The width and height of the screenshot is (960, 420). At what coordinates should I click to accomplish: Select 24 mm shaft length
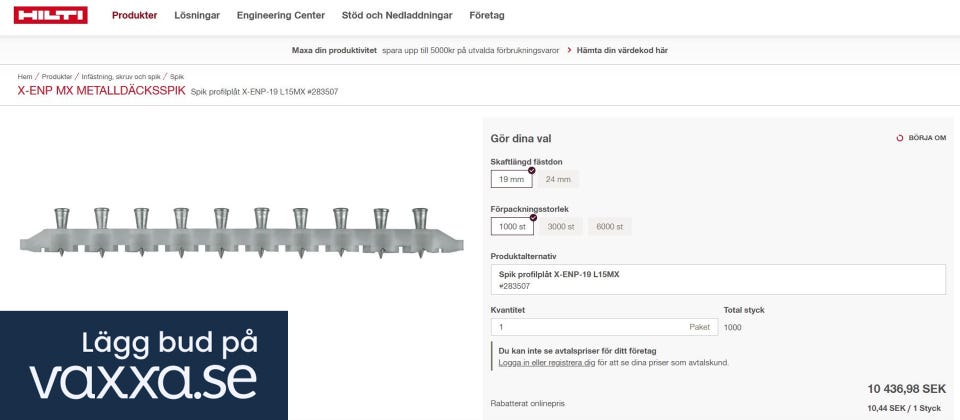point(558,179)
